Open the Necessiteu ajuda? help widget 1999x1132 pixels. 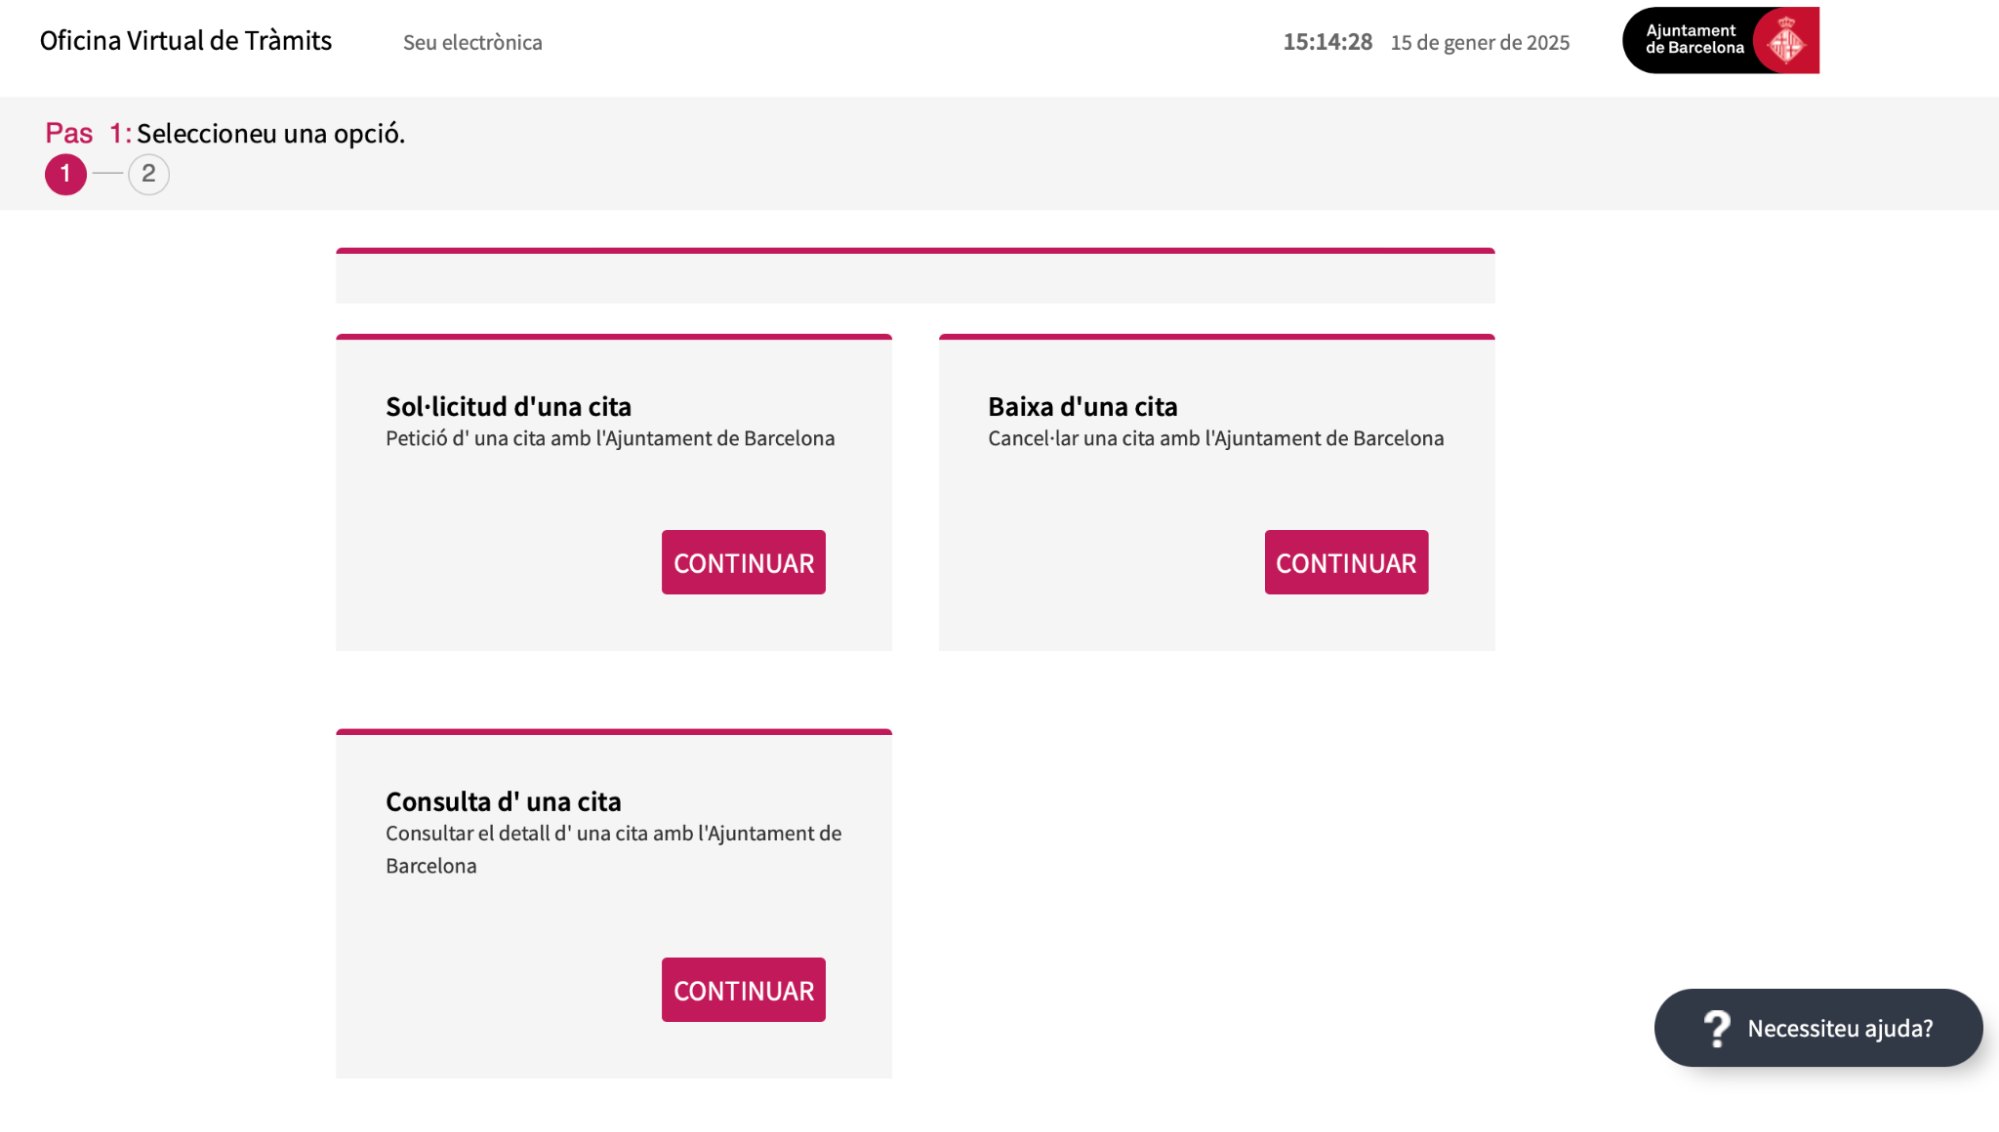[x=1838, y=1028]
